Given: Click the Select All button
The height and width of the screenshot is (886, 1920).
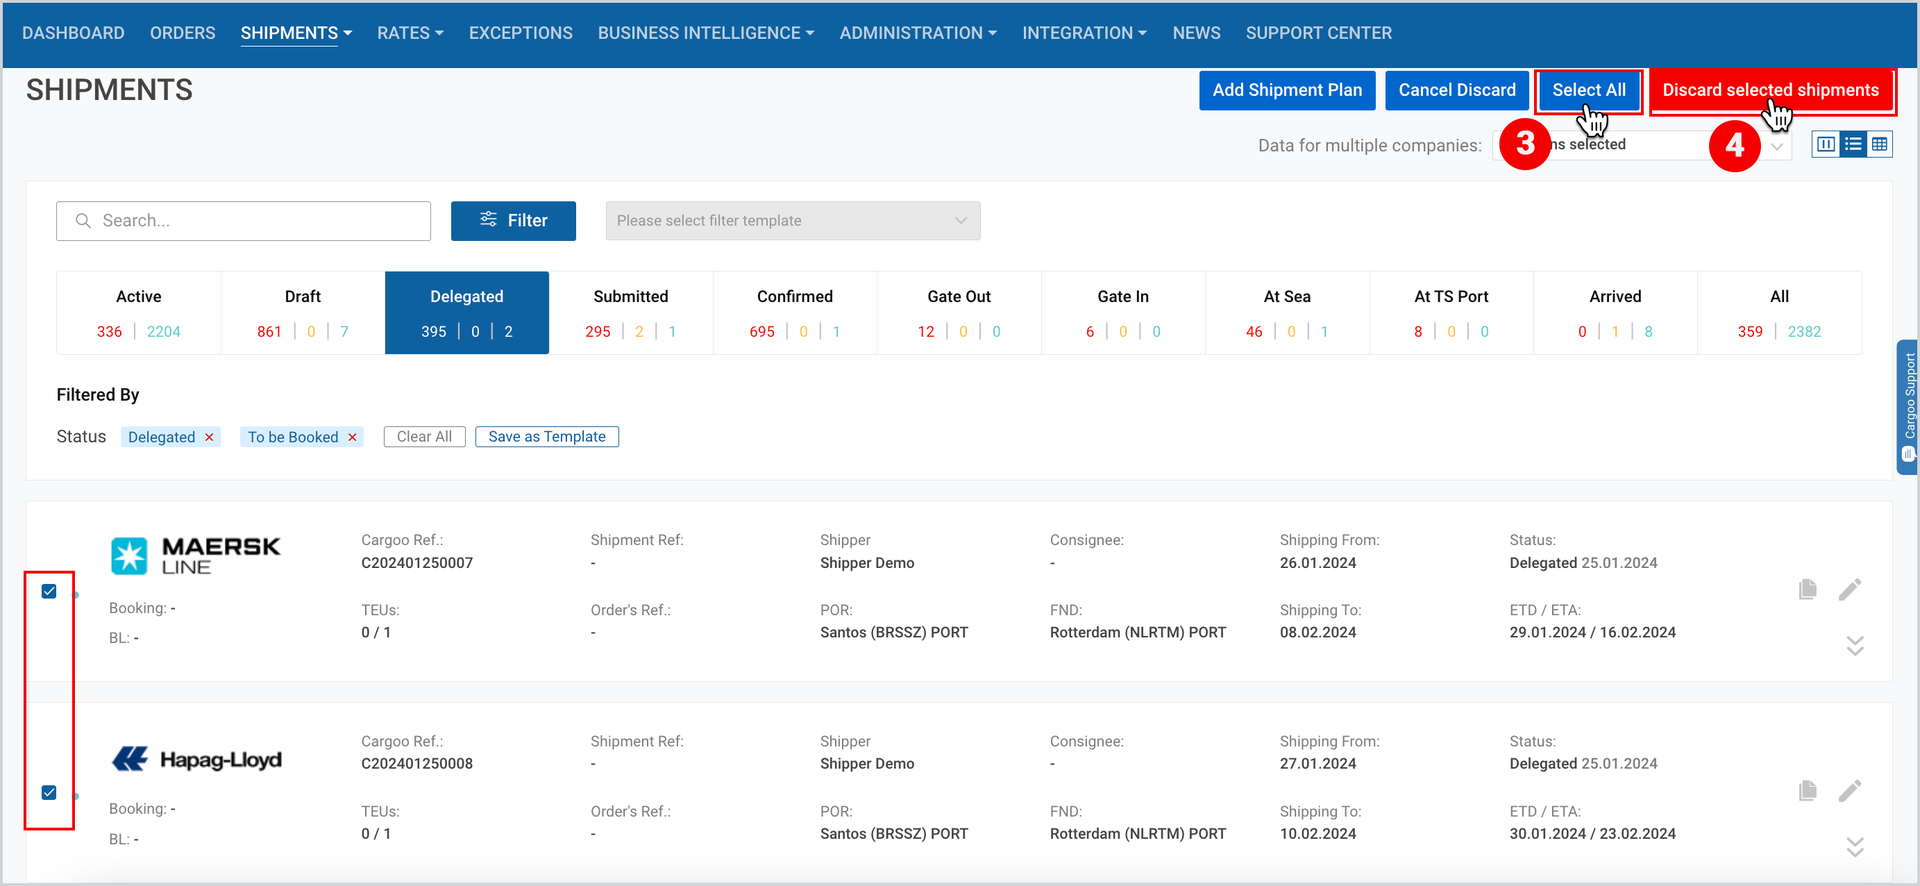Looking at the screenshot, I should pyautogui.click(x=1589, y=90).
